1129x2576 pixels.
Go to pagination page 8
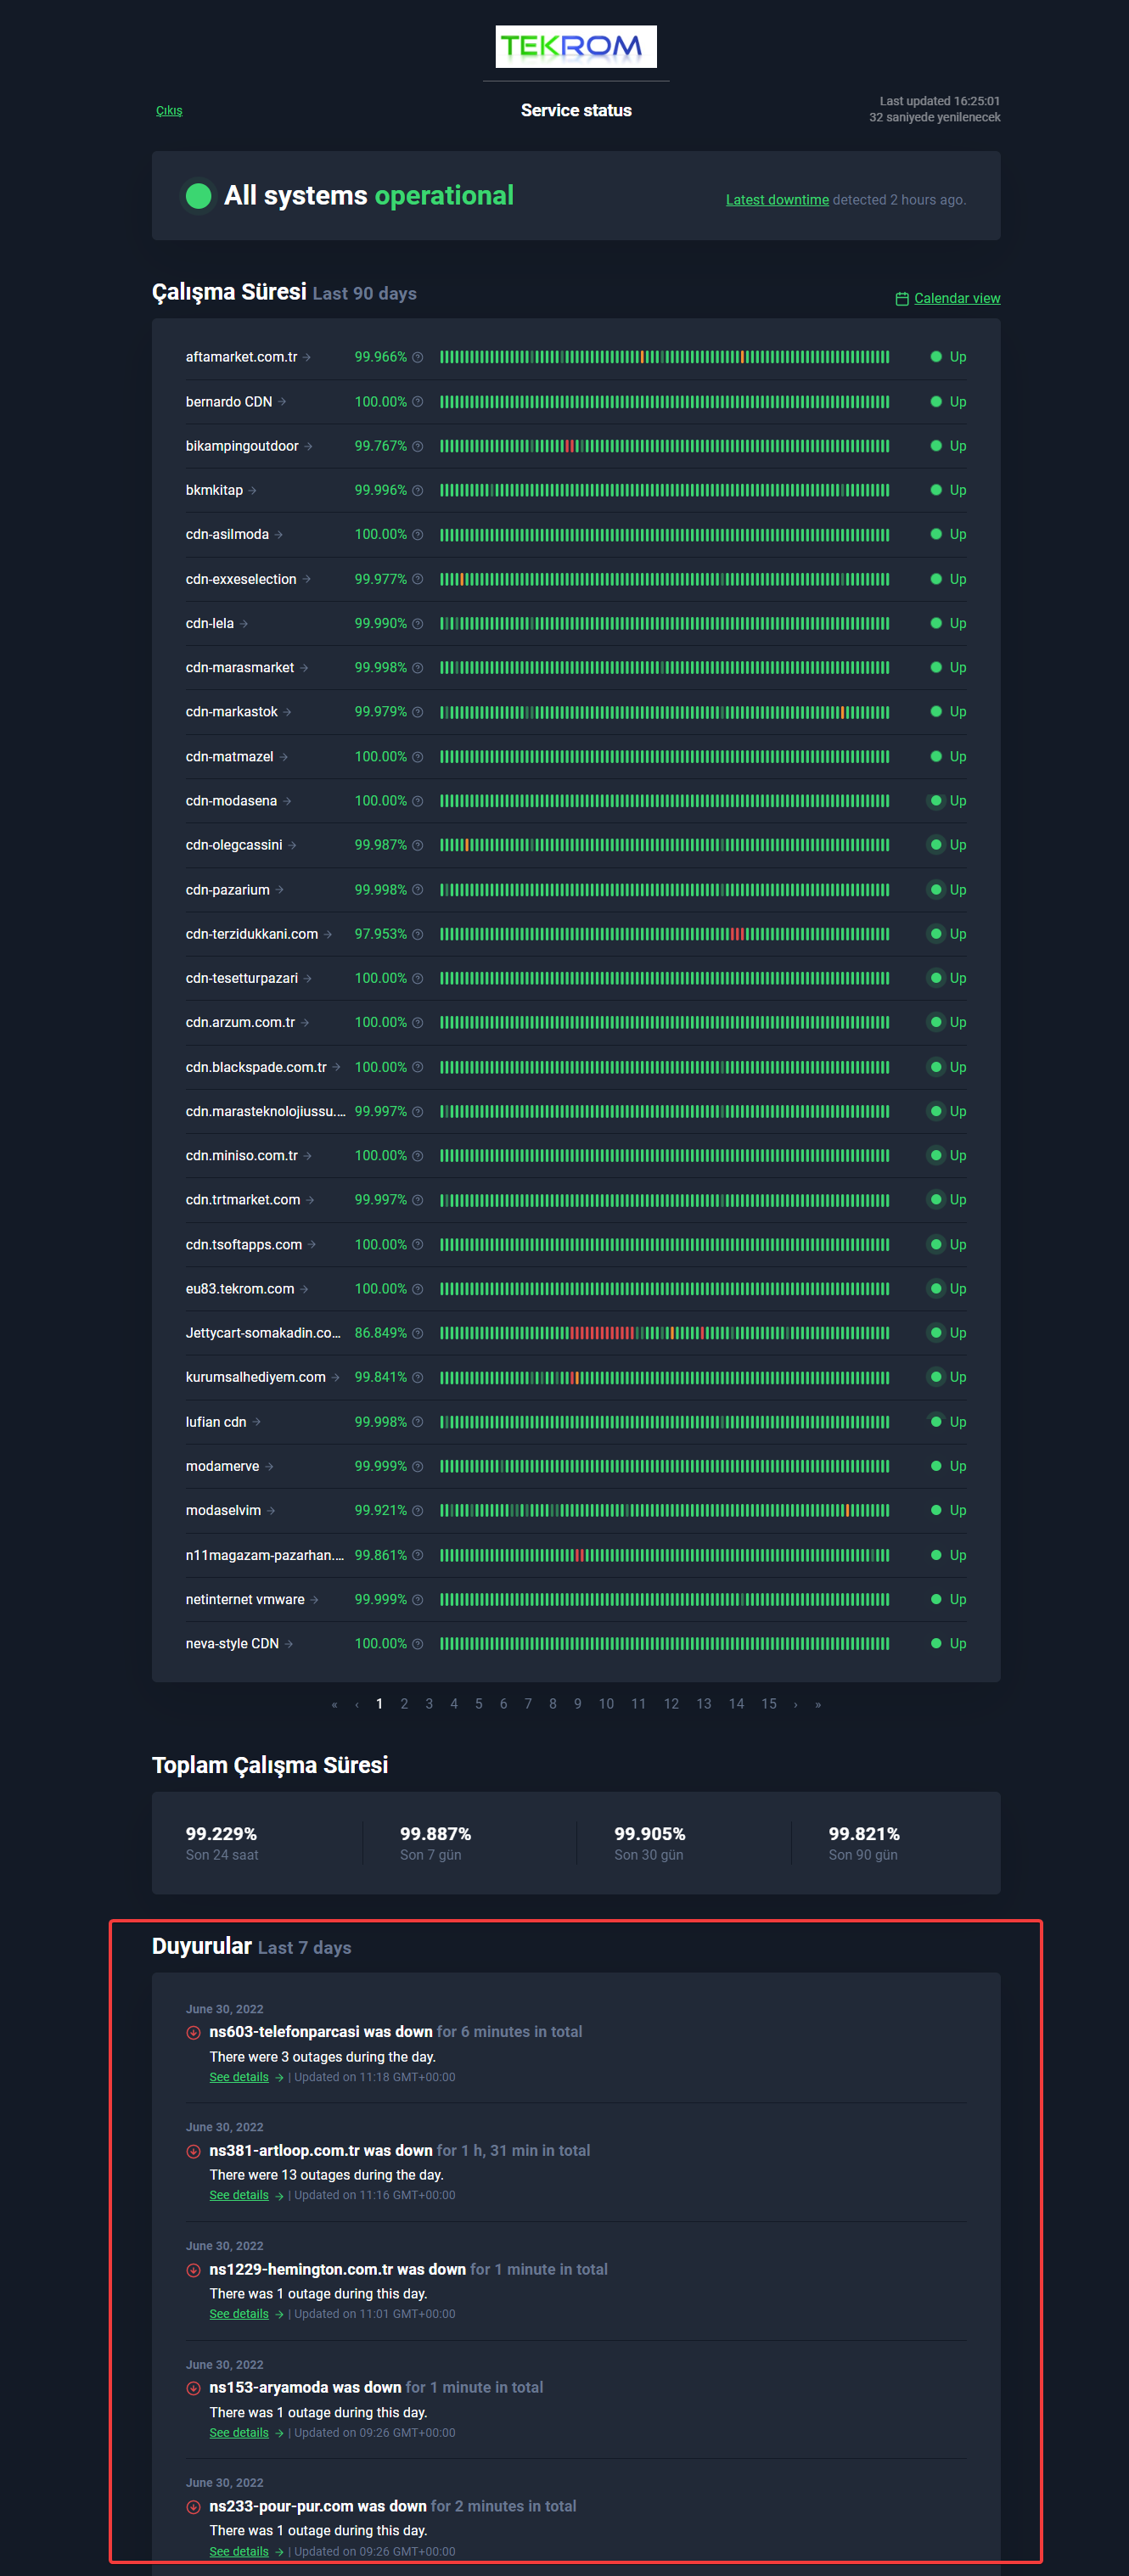pos(553,1704)
